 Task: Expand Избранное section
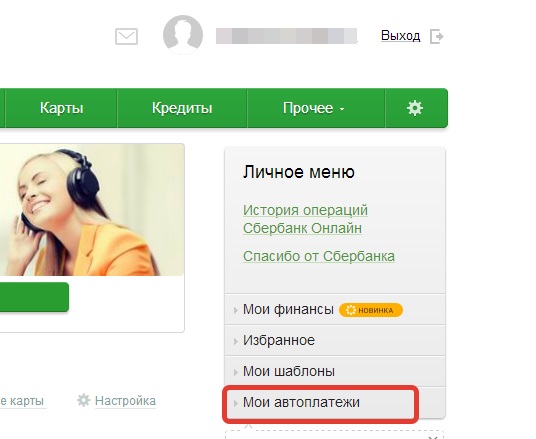tap(335, 341)
